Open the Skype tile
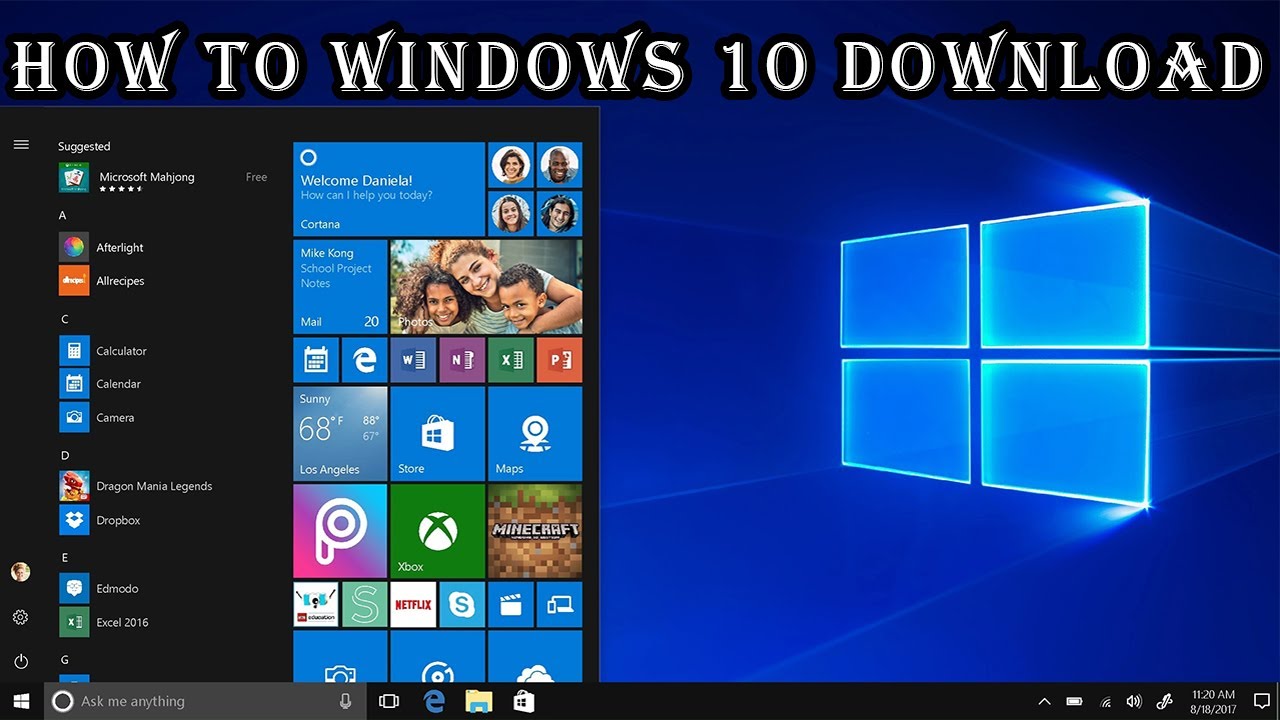Screen dimensions: 1280x720 coord(462,604)
